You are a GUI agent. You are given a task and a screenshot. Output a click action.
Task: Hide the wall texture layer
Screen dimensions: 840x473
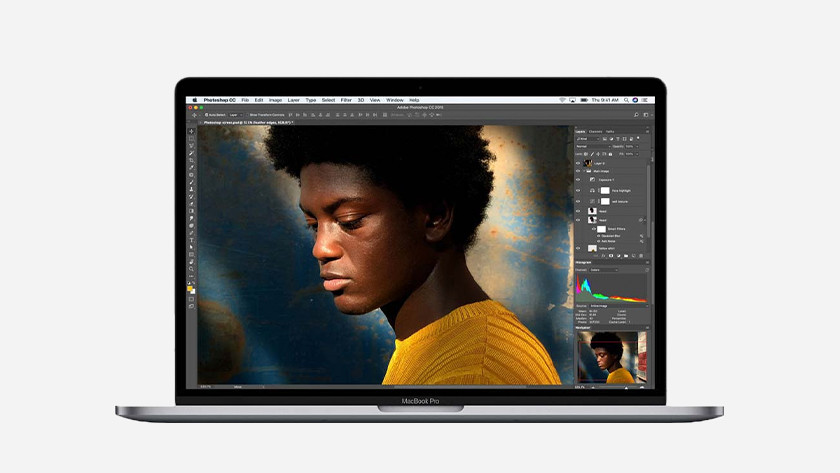click(x=578, y=201)
